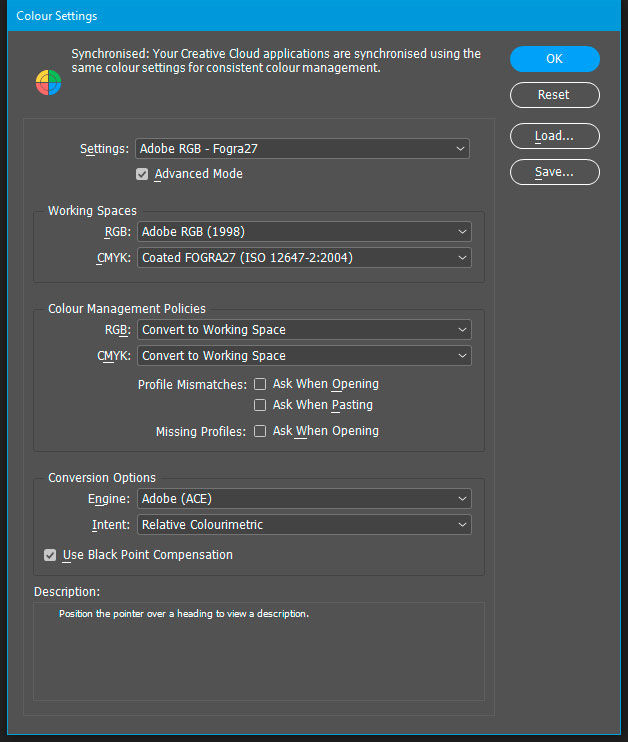Expand the conversion Engine dropdown
This screenshot has width=628, height=742.
pos(304,498)
